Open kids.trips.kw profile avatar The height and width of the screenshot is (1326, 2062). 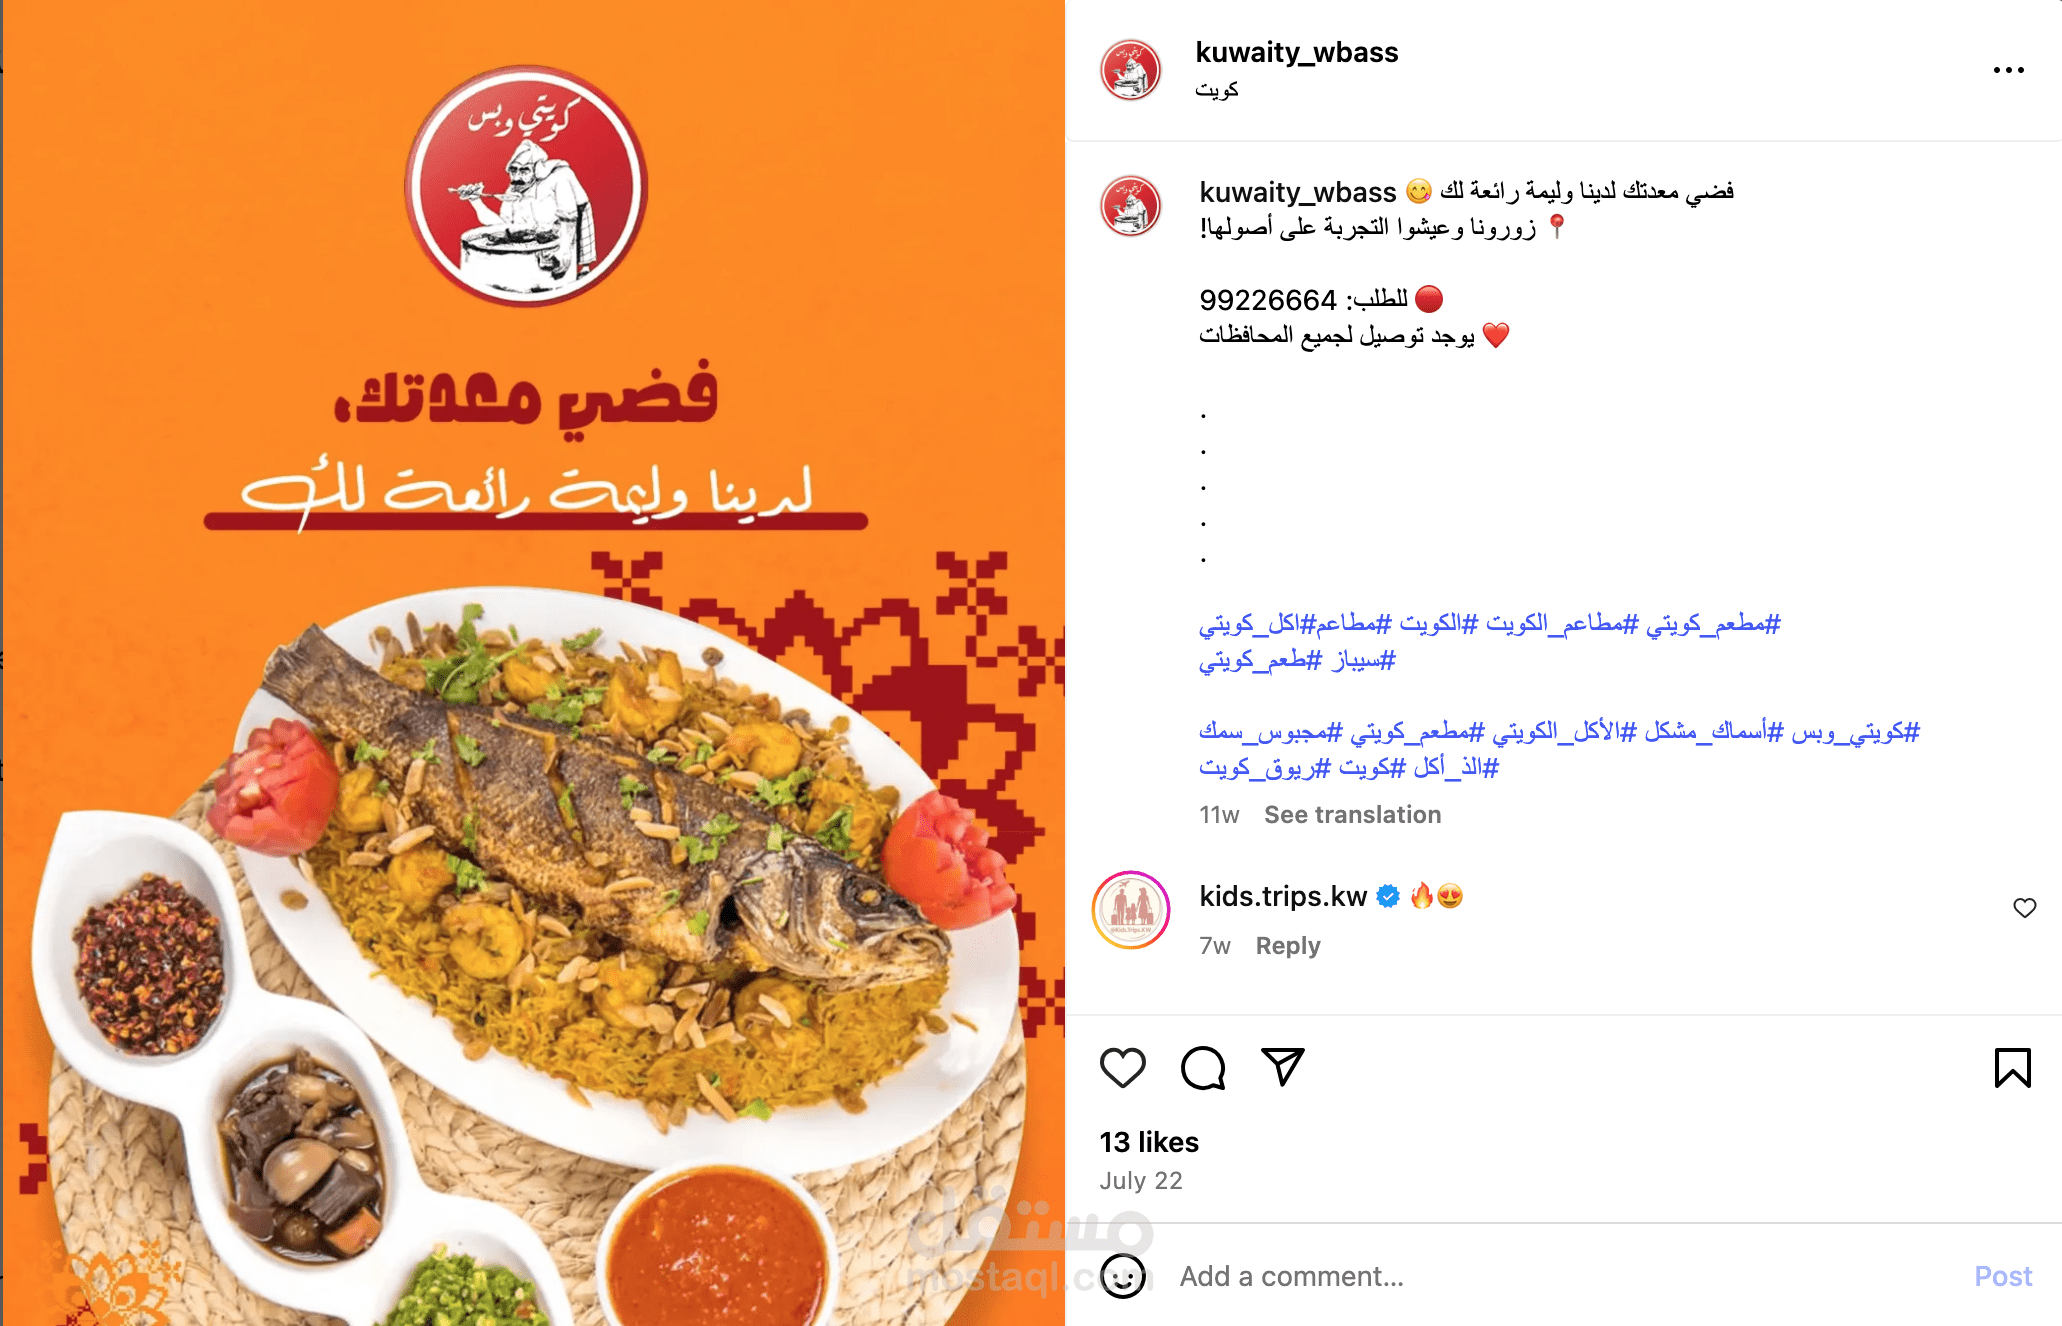coord(1131,909)
